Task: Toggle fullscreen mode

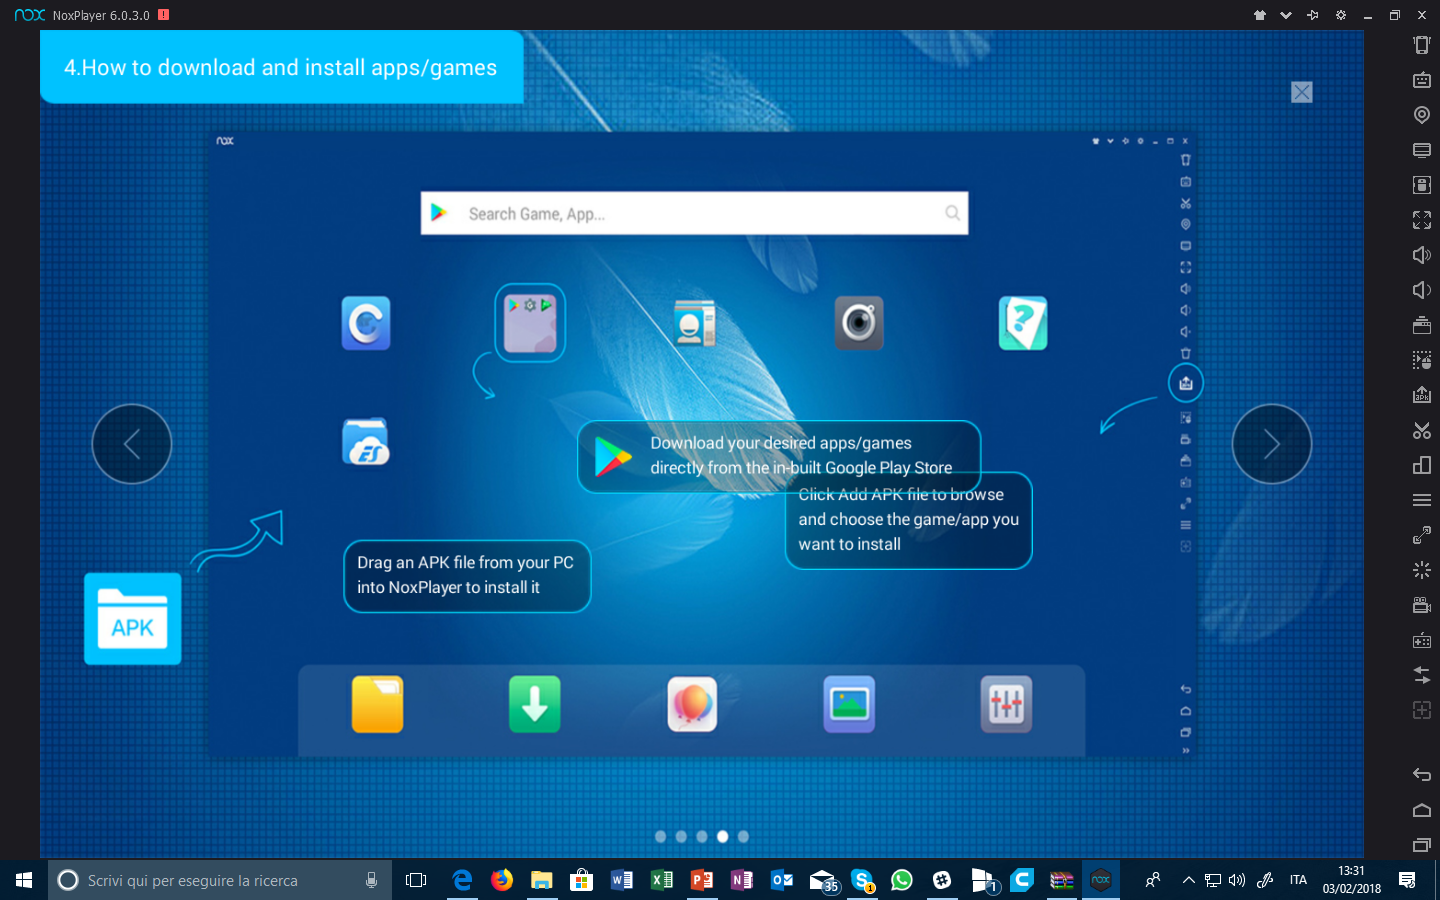Action: (x=1421, y=220)
